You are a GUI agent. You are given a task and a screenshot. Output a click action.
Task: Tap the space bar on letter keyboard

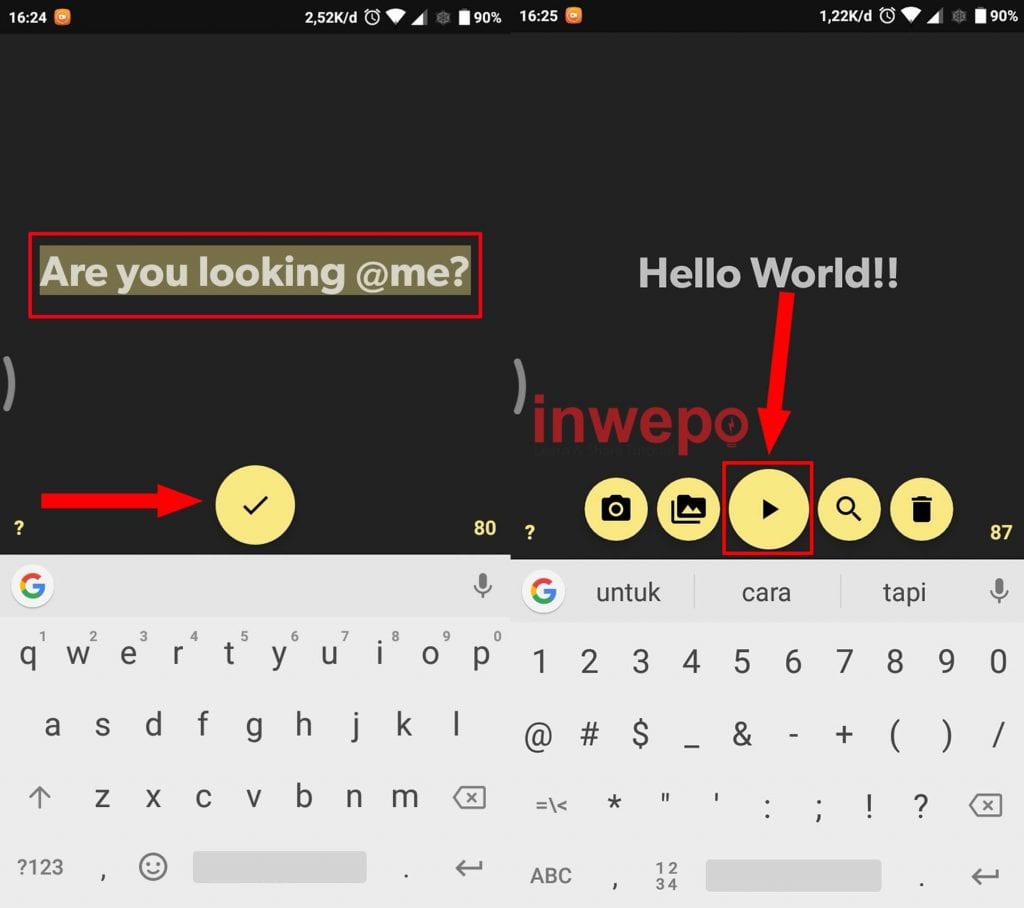click(x=280, y=867)
